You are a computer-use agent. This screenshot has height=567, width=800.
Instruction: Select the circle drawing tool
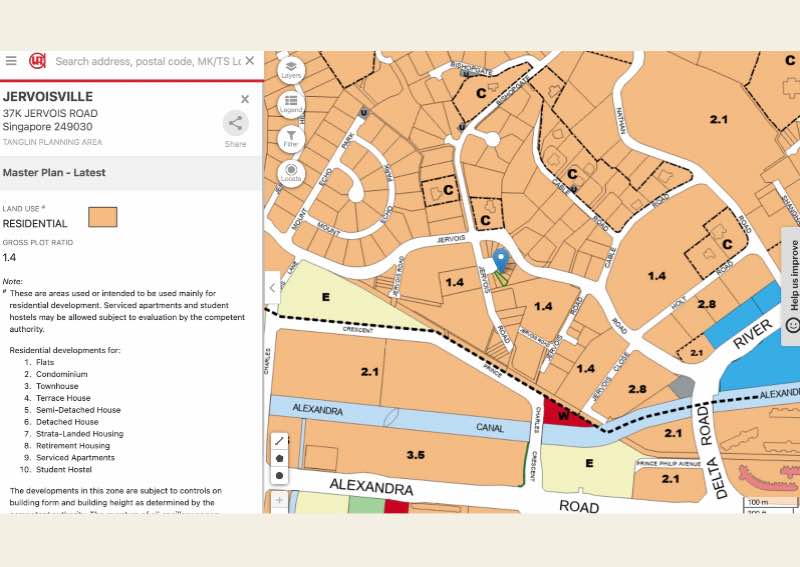(x=279, y=476)
